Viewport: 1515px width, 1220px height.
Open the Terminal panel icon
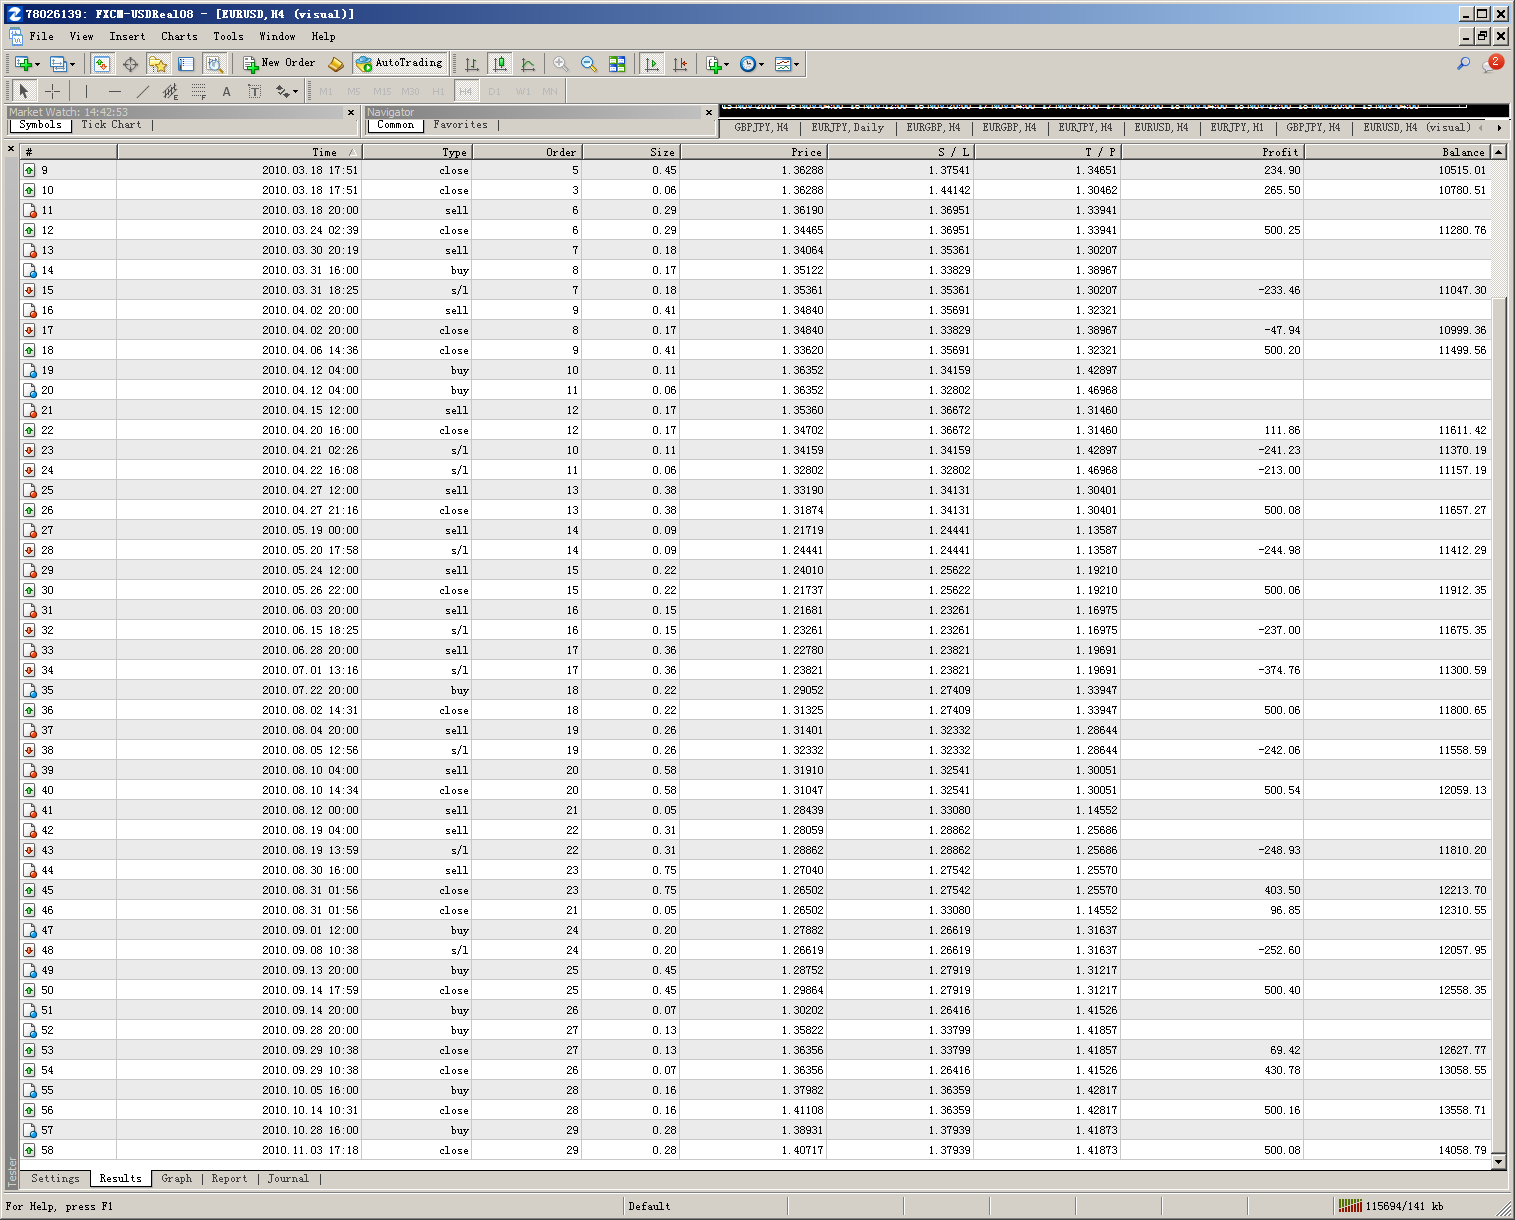(186, 64)
